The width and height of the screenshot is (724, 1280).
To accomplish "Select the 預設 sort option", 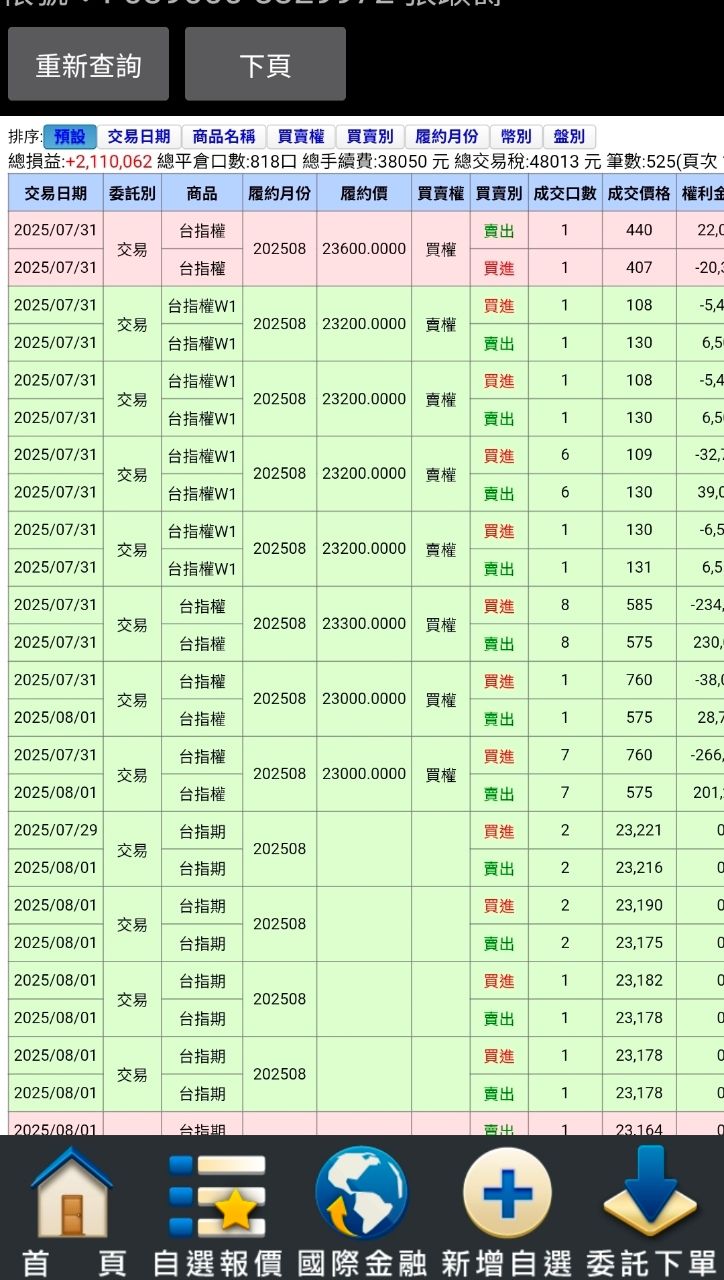I will pyautogui.click(x=70, y=137).
